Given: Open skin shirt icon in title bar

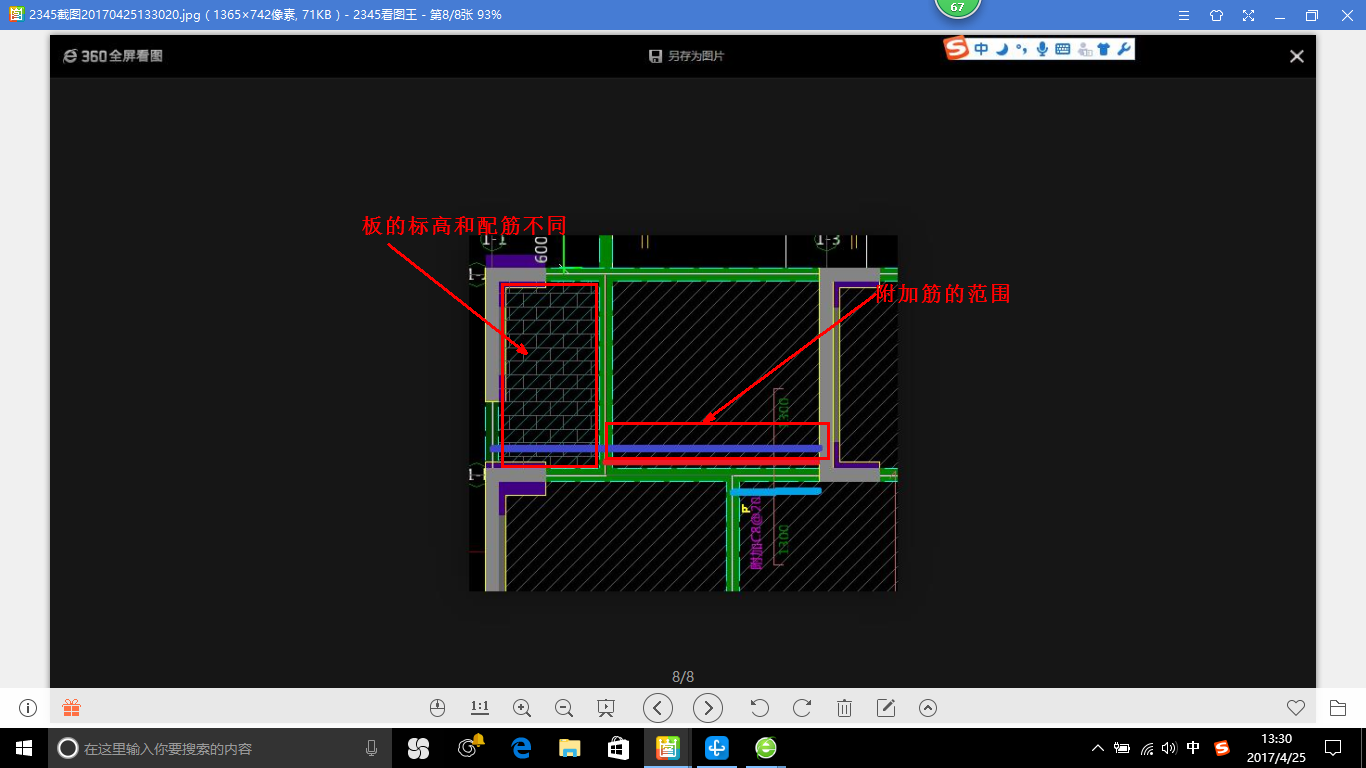Looking at the screenshot, I should point(1216,15).
